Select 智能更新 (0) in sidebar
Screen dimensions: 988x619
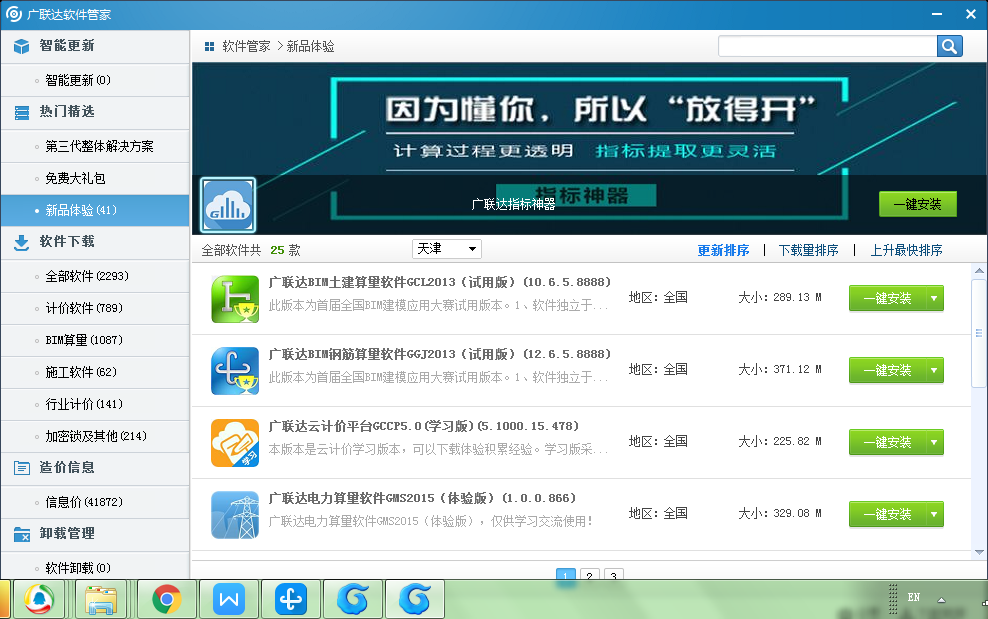tap(95, 80)
